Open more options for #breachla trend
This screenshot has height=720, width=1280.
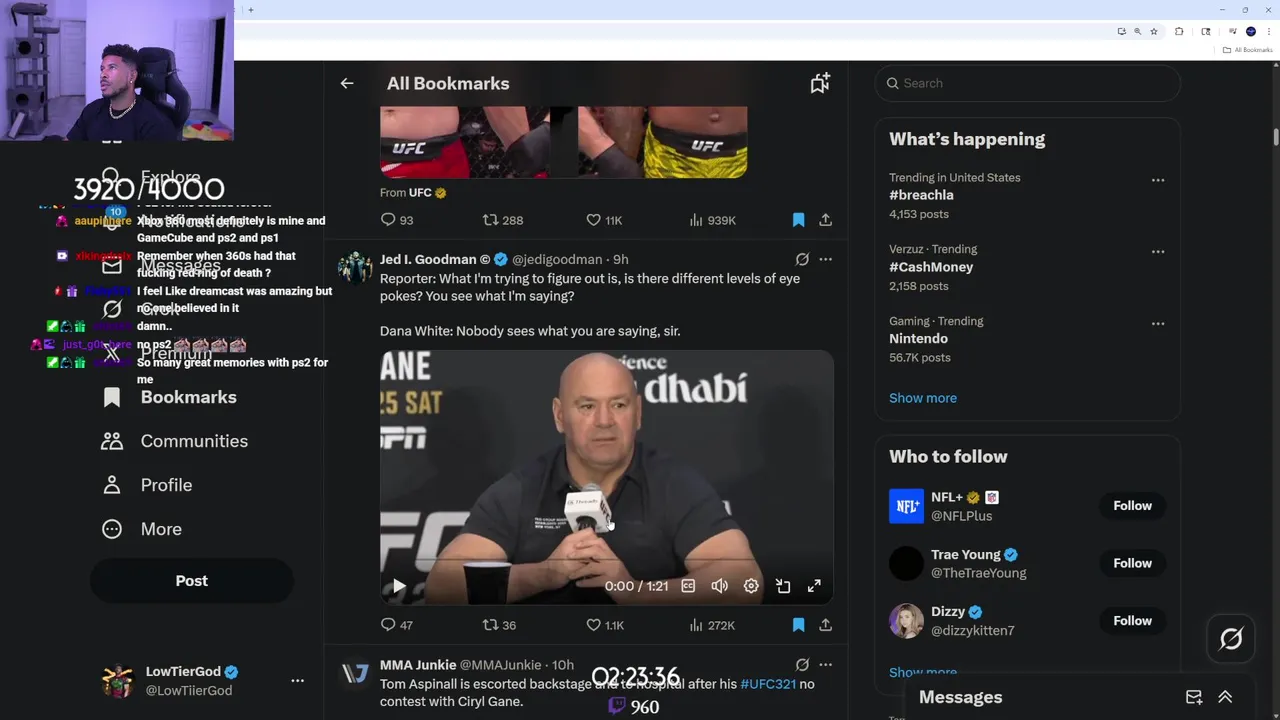[x=1157, y=180]
